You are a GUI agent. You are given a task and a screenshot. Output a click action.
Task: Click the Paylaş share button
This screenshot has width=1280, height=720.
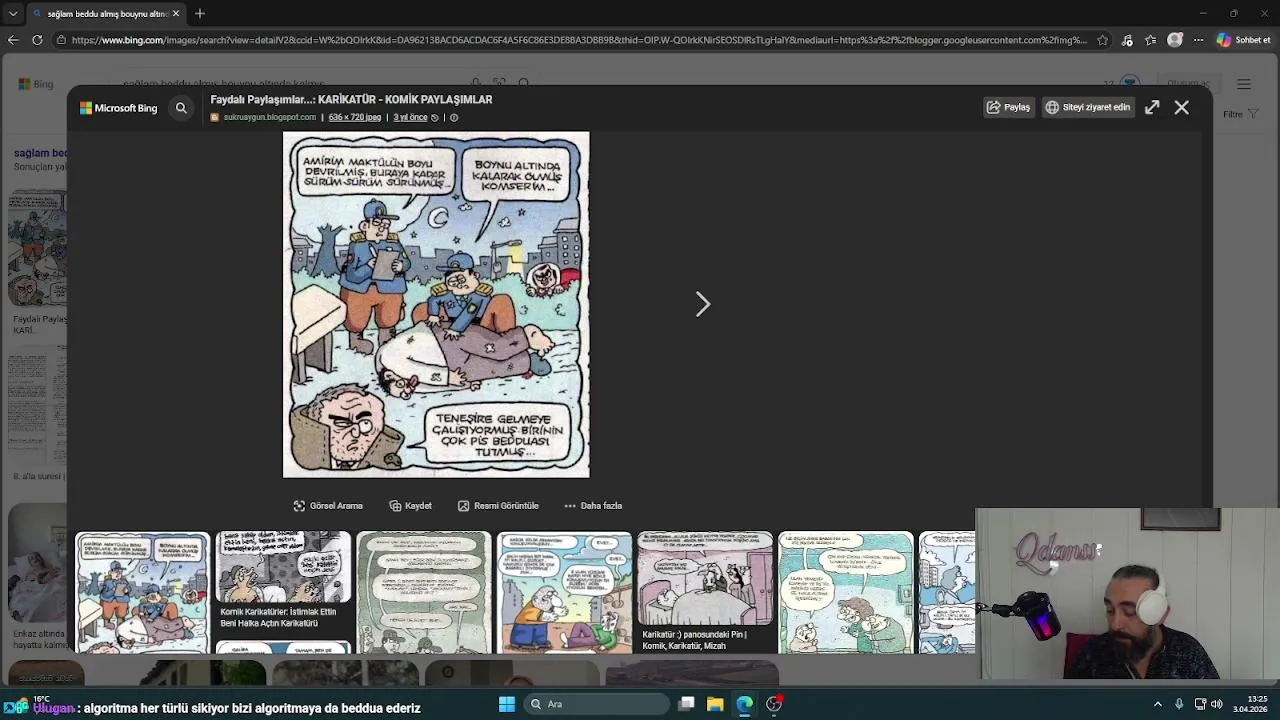tap(1008, 107)
